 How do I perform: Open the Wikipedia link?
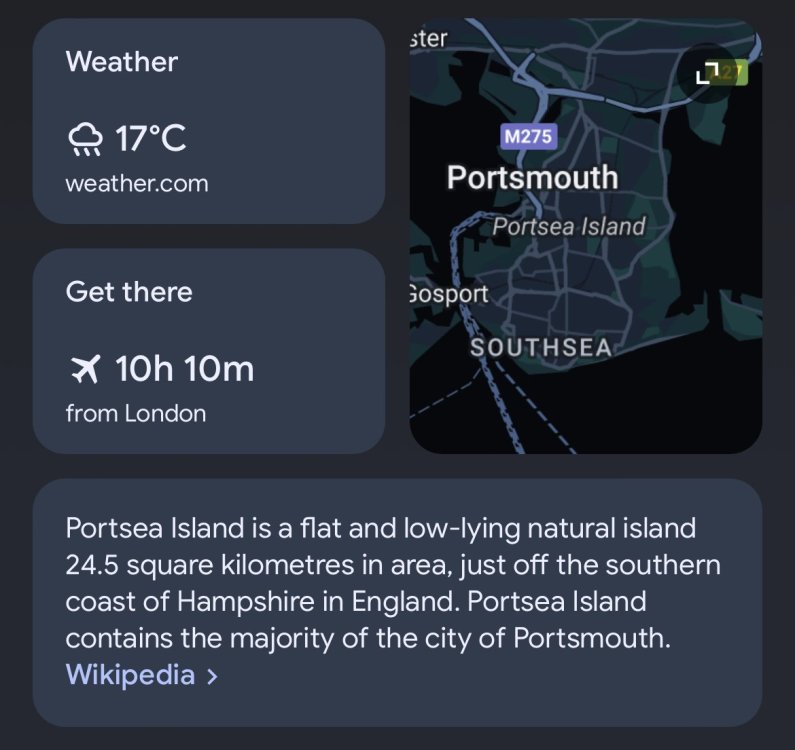pos(130,675)
